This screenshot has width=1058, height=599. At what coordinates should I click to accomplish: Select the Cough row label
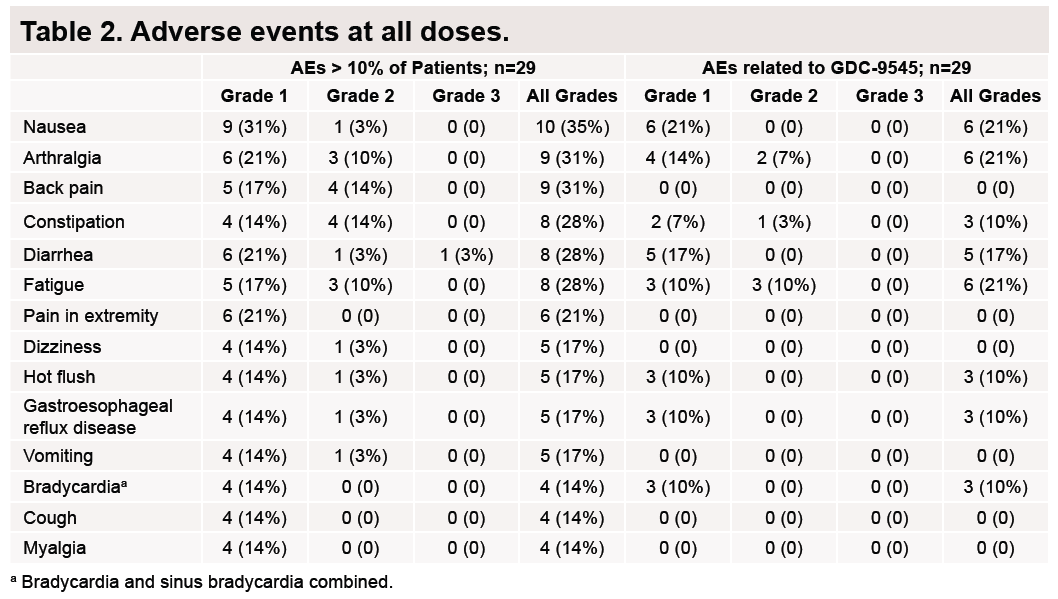[50, 518]
